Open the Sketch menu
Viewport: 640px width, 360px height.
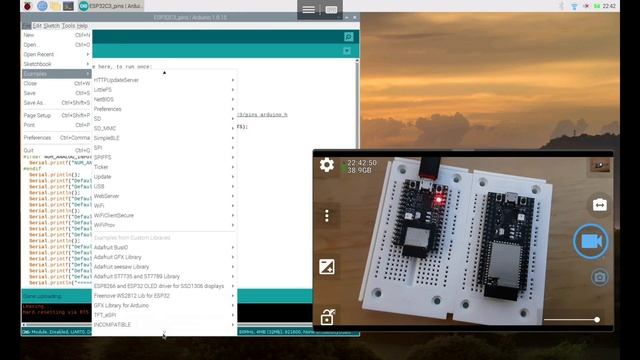pos(51,26)
